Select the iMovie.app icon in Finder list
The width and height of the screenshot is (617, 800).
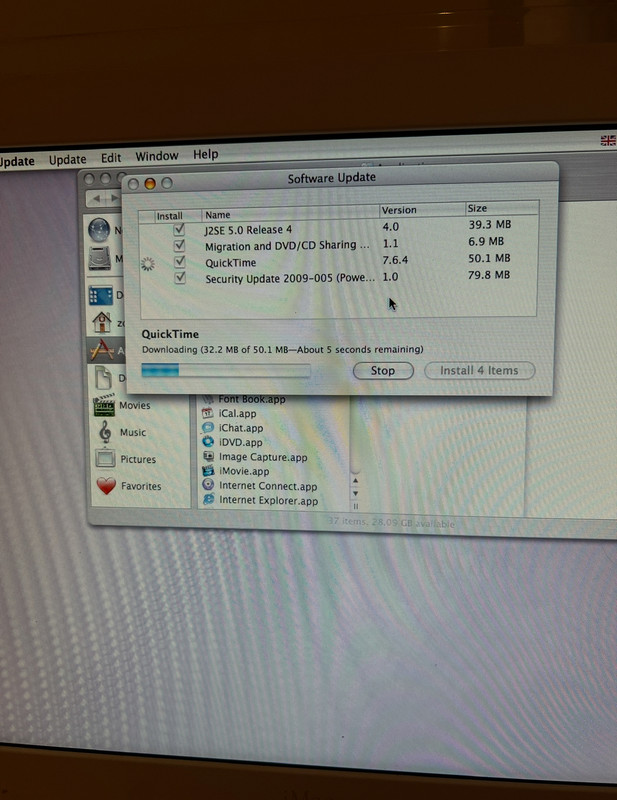[208, 471]
